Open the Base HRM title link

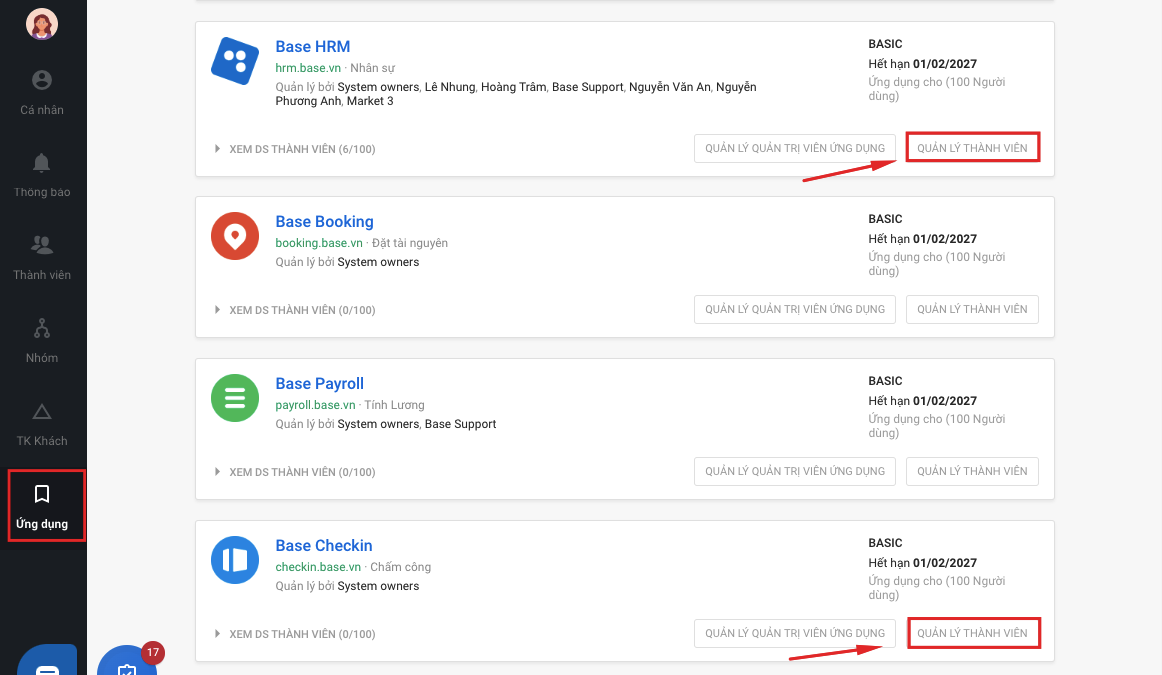pos(313,47)
